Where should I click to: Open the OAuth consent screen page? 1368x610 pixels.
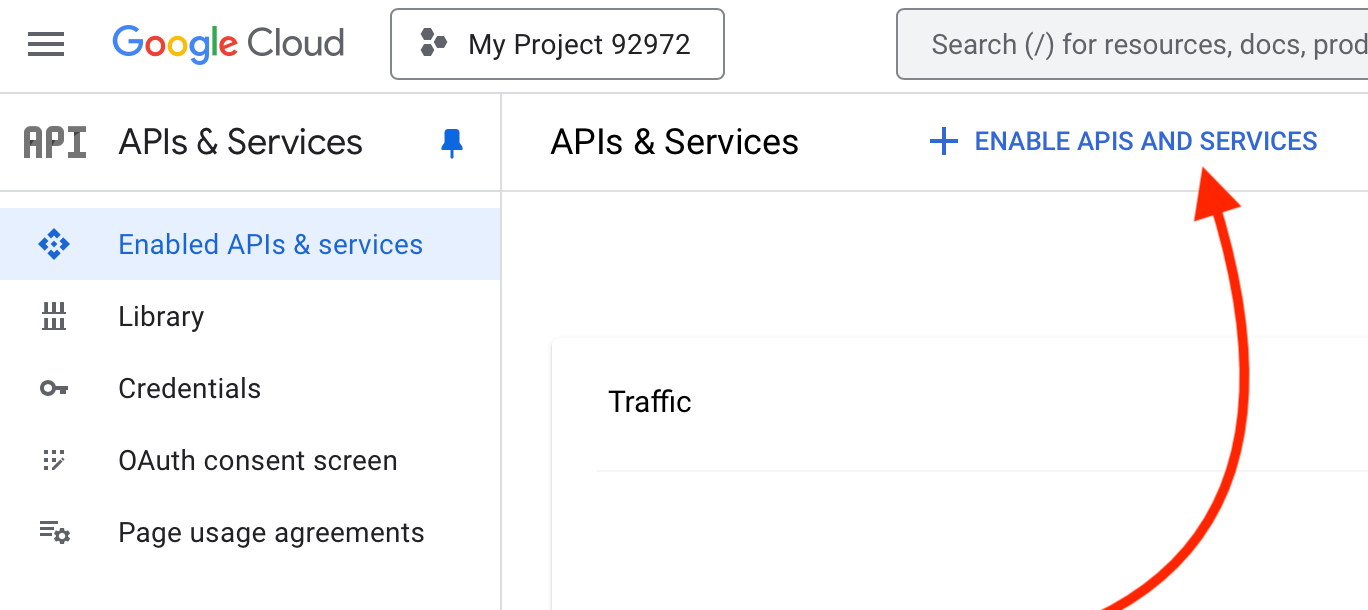click(257, 460)
